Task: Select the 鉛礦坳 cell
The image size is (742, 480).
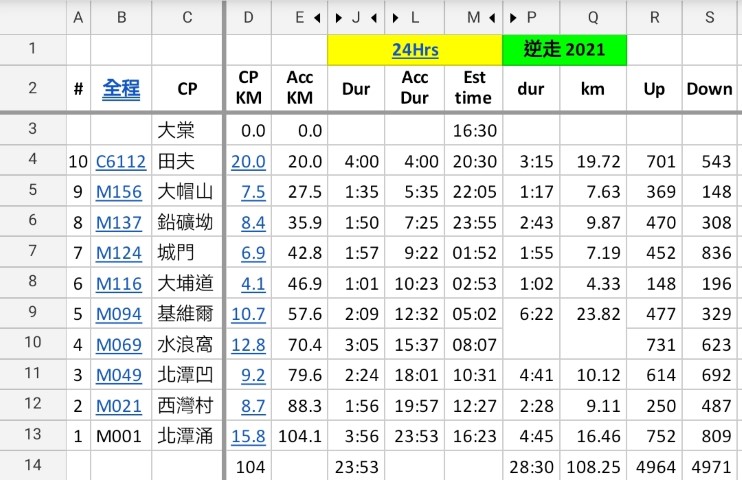Action: (x=187, y=222)
